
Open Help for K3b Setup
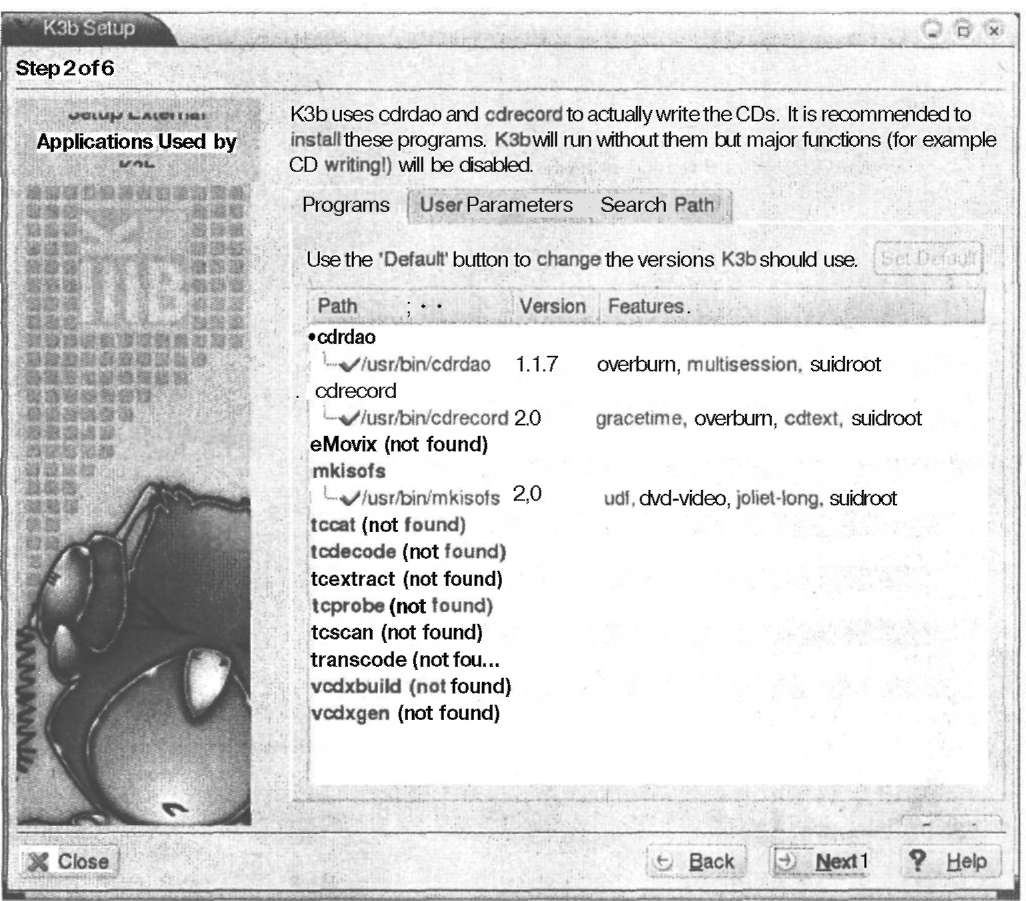pos(950,861)
